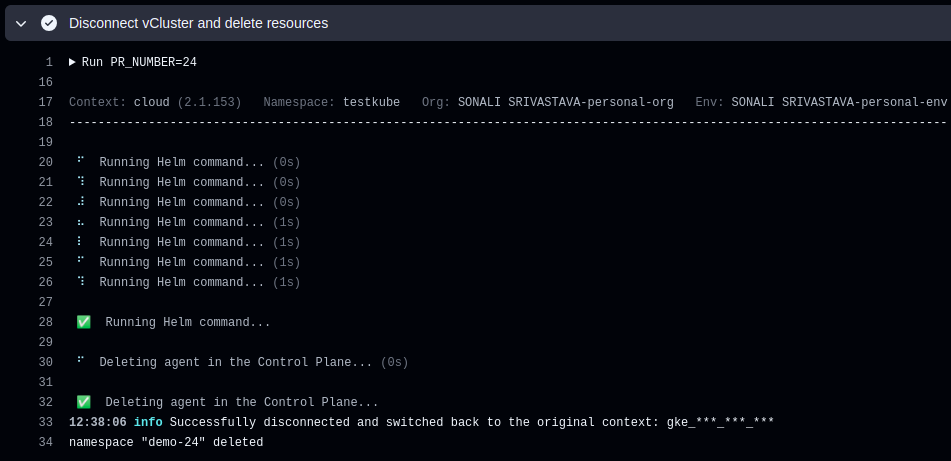Select log line number 19

tap(45, 142)
